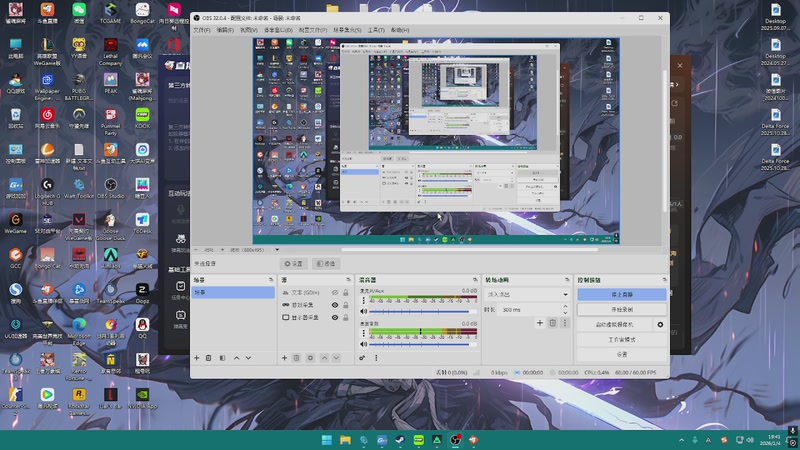The width and height of the screenshot is (800, 450).
Task: Mute Mic/Aux using its speaker icon
Action: coord(362,311)
